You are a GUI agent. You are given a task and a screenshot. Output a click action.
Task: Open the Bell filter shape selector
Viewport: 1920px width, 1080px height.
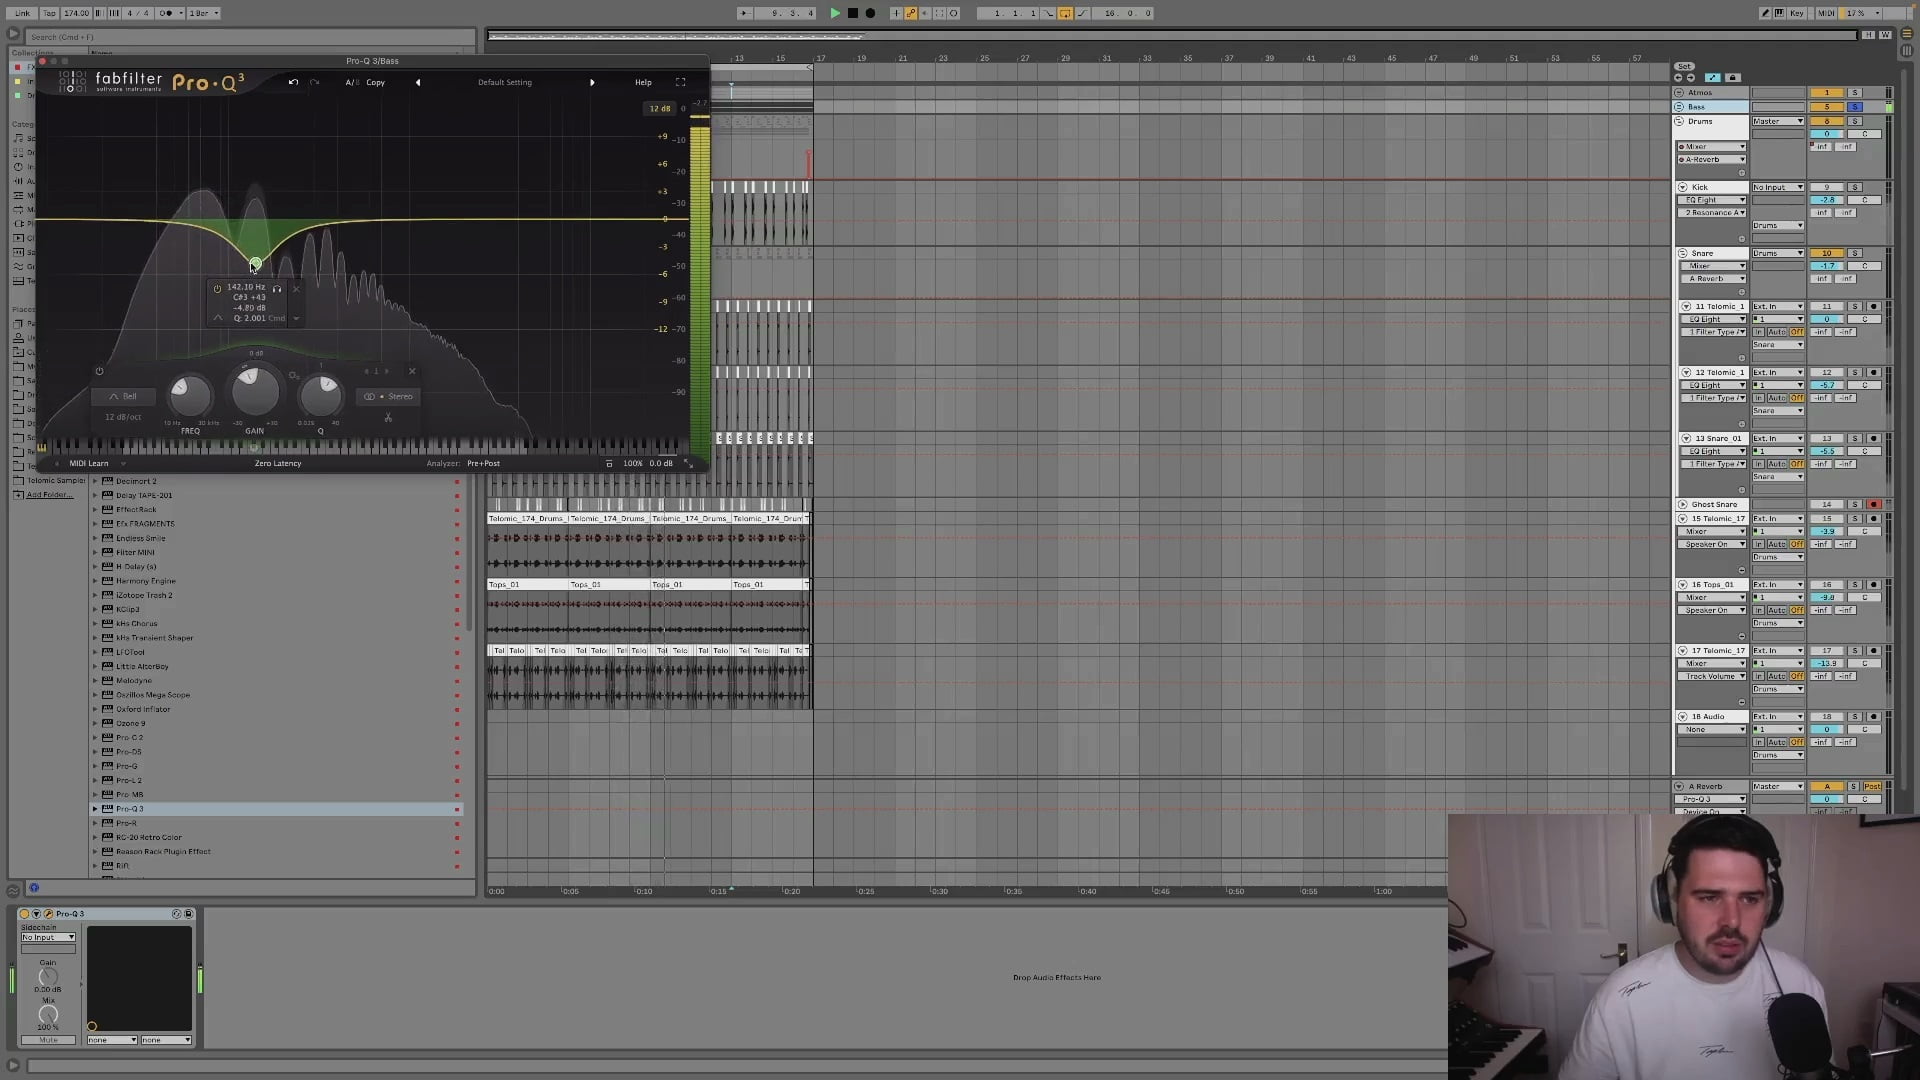click(123, 396)
